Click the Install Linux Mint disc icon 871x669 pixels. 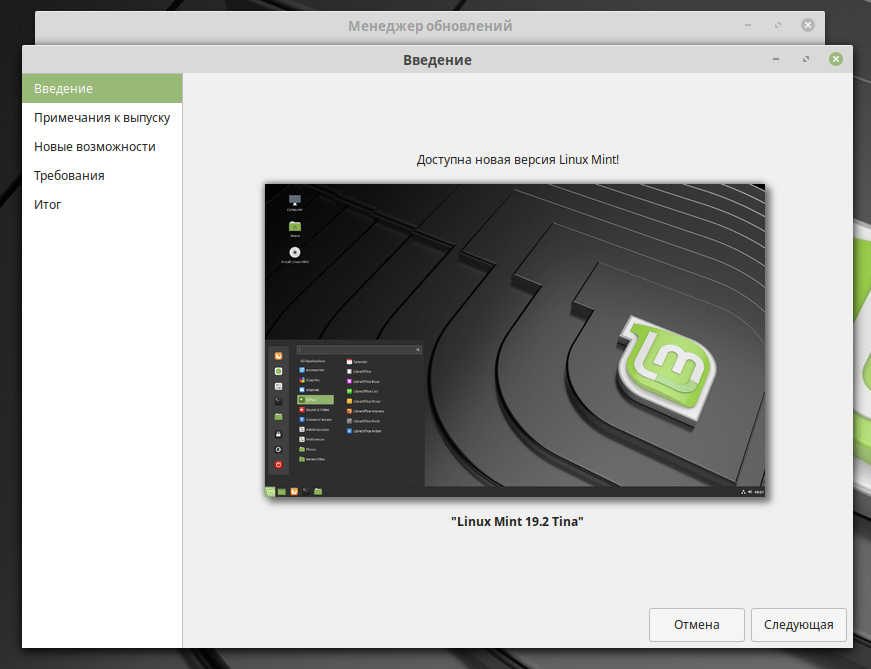tap(295, 254)
